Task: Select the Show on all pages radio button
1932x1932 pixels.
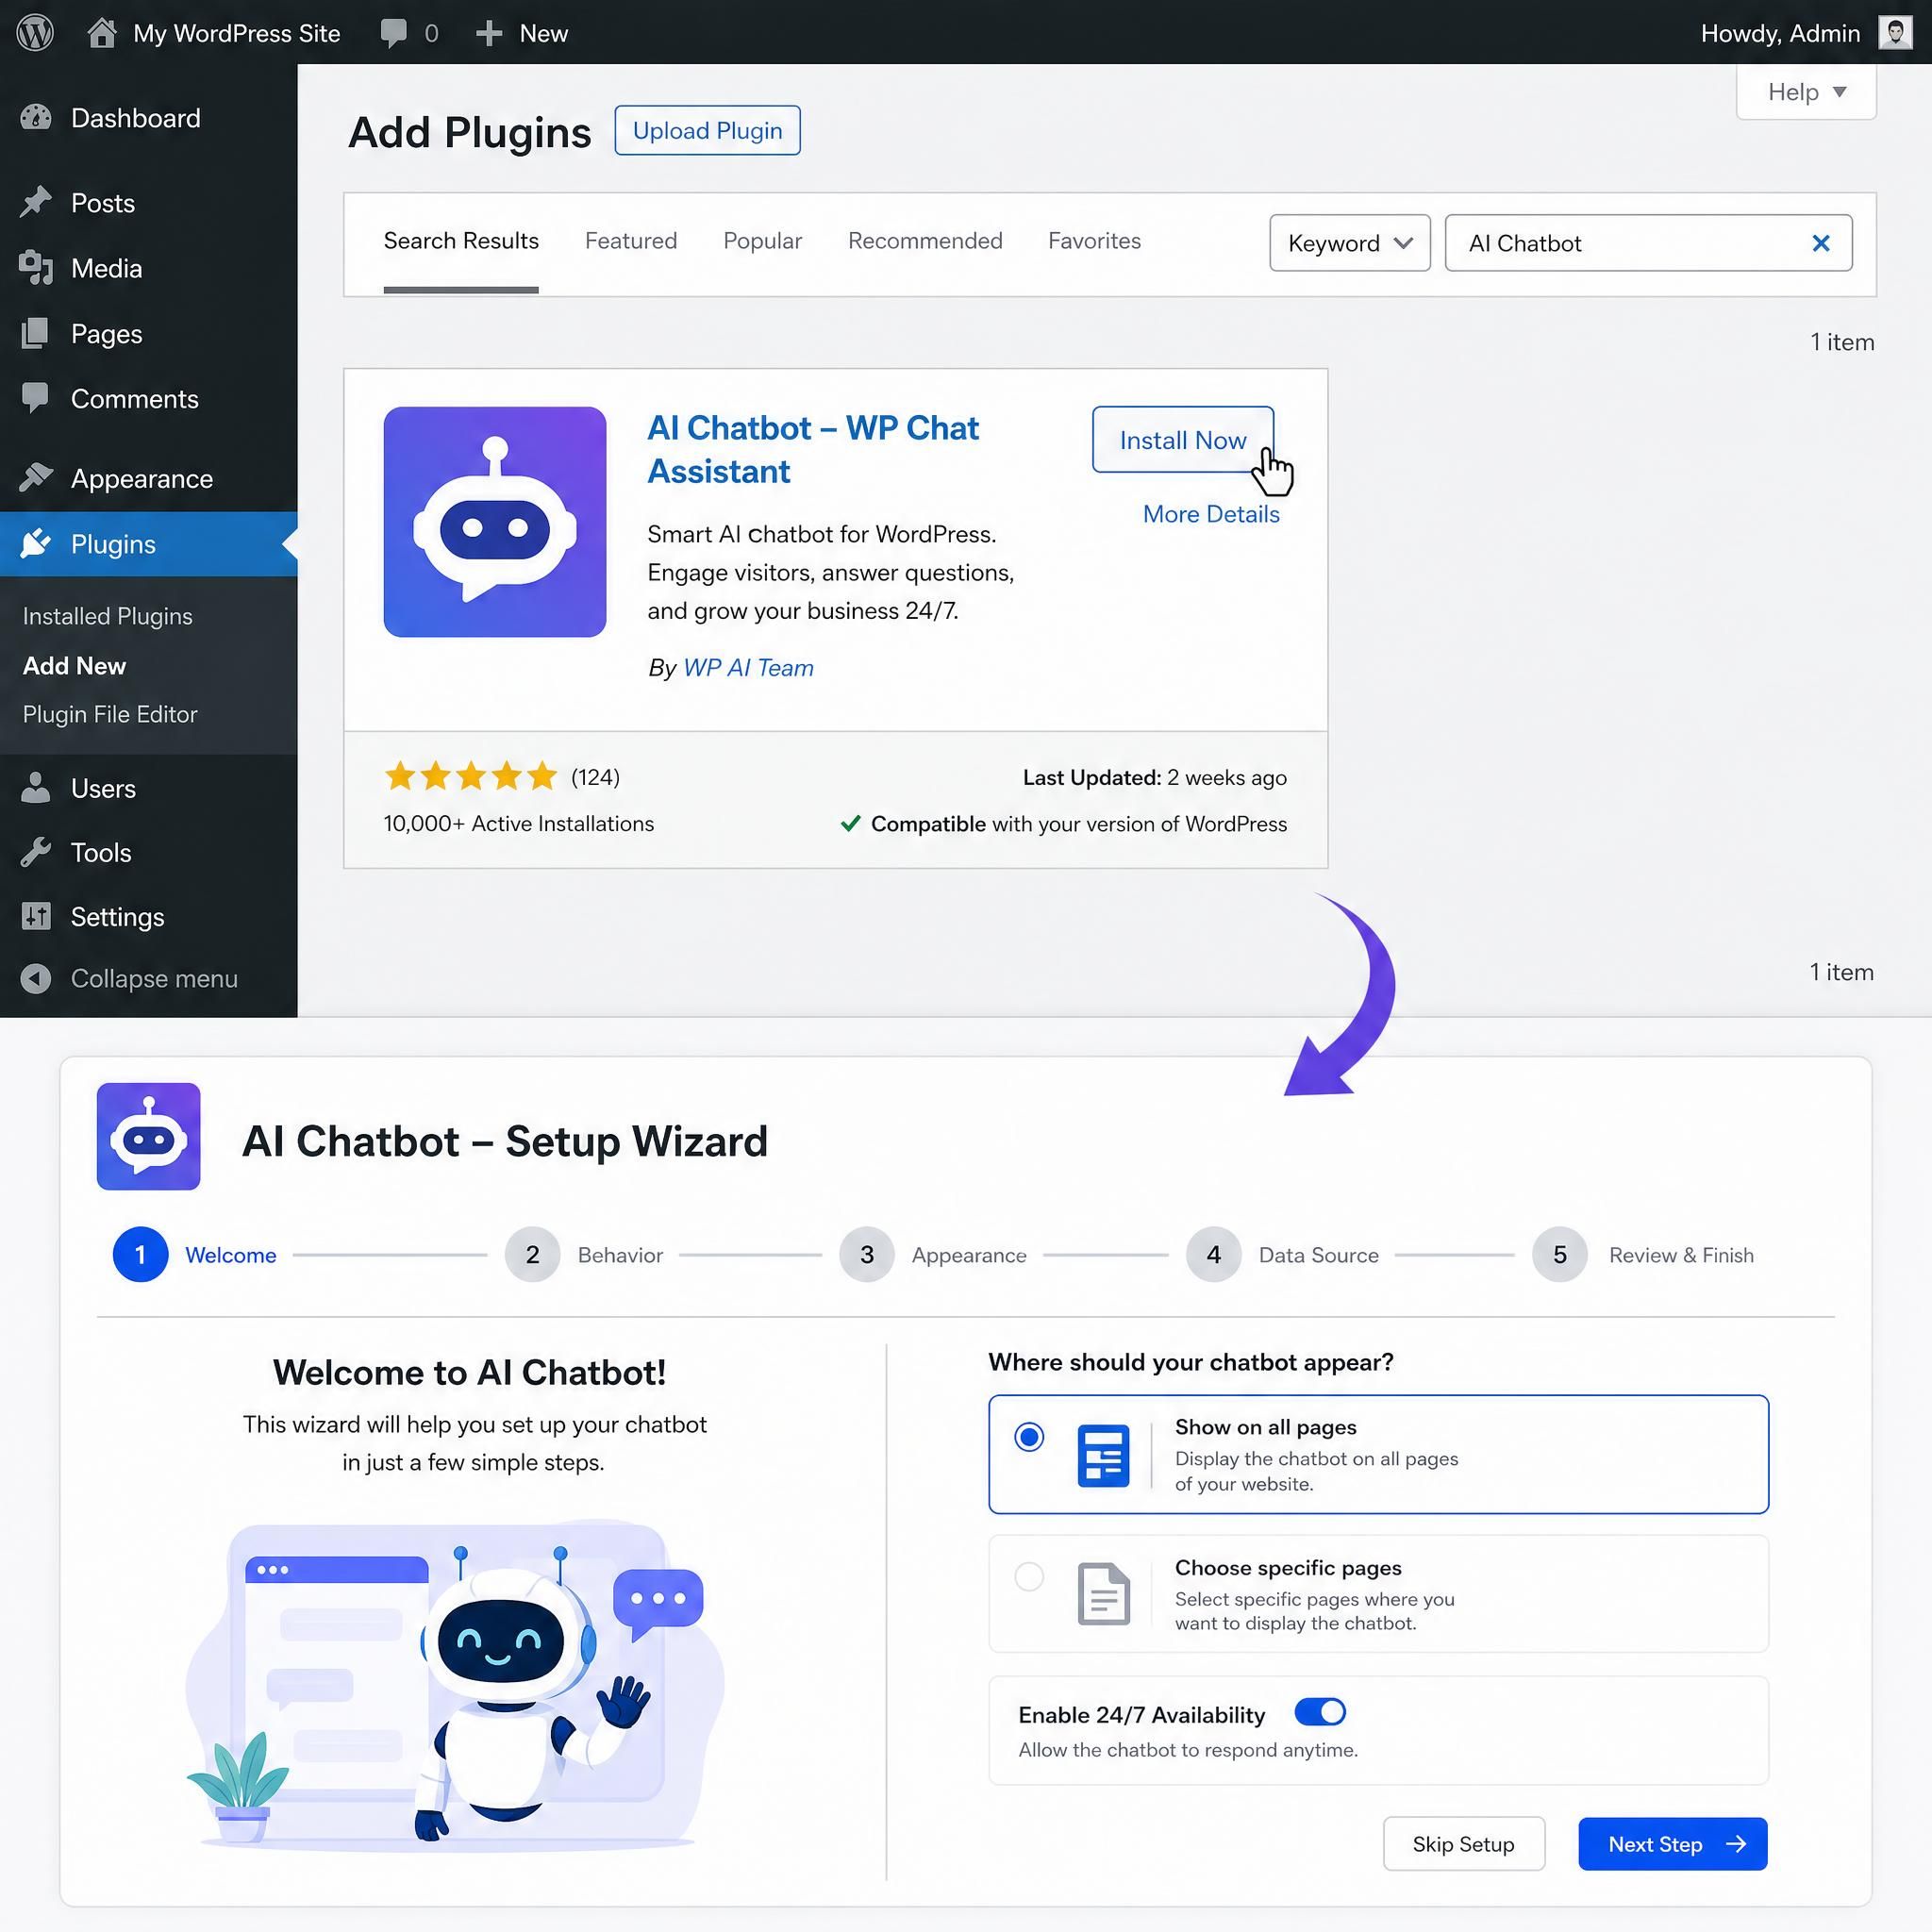Action: click(1029, 1437)
